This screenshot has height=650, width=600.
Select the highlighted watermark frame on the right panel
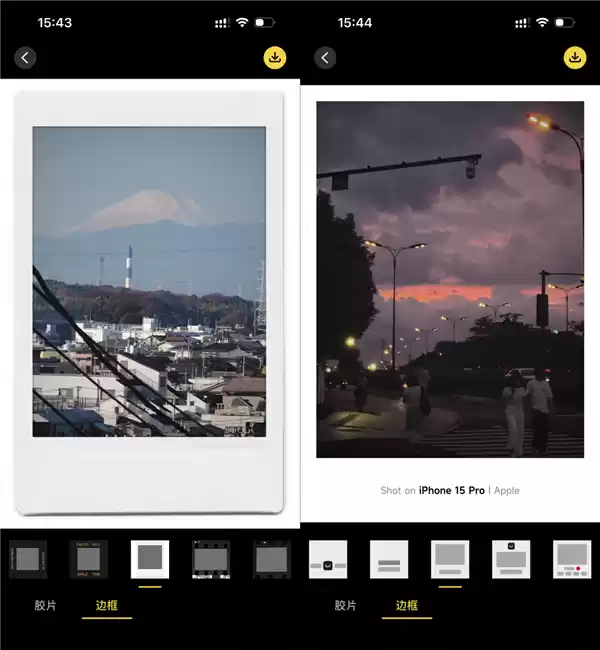450,559
